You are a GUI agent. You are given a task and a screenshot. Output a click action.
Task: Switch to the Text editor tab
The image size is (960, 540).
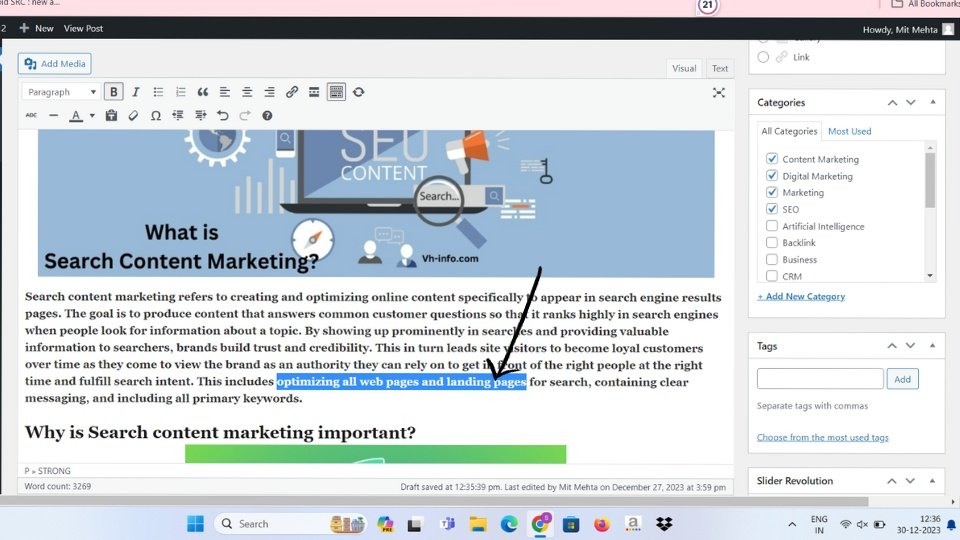coord(719,68)
